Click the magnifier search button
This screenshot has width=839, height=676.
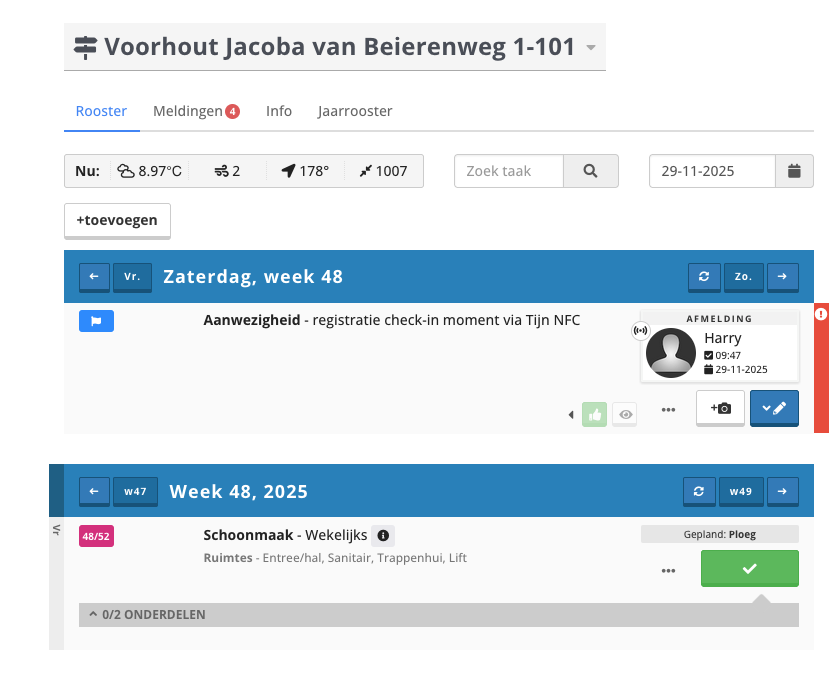click(591, 171)
